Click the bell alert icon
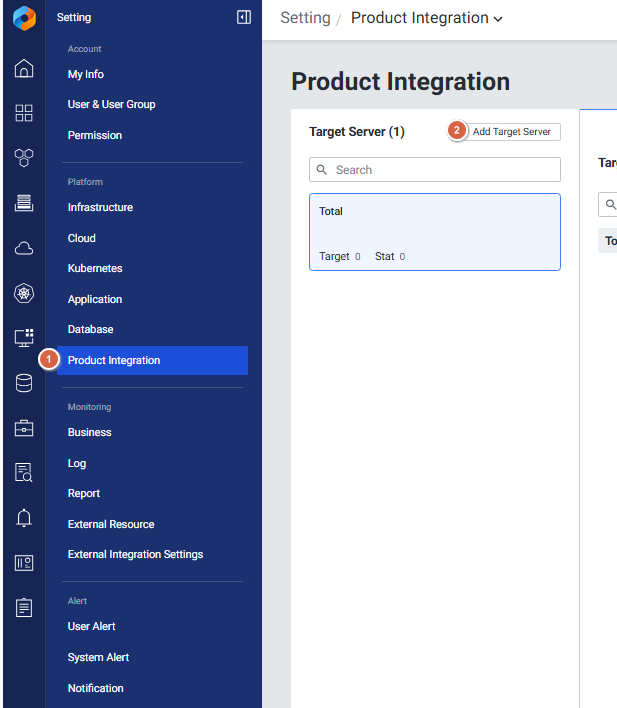The height and width of the screenshot is (708, 617). click(x=24, y=517)
